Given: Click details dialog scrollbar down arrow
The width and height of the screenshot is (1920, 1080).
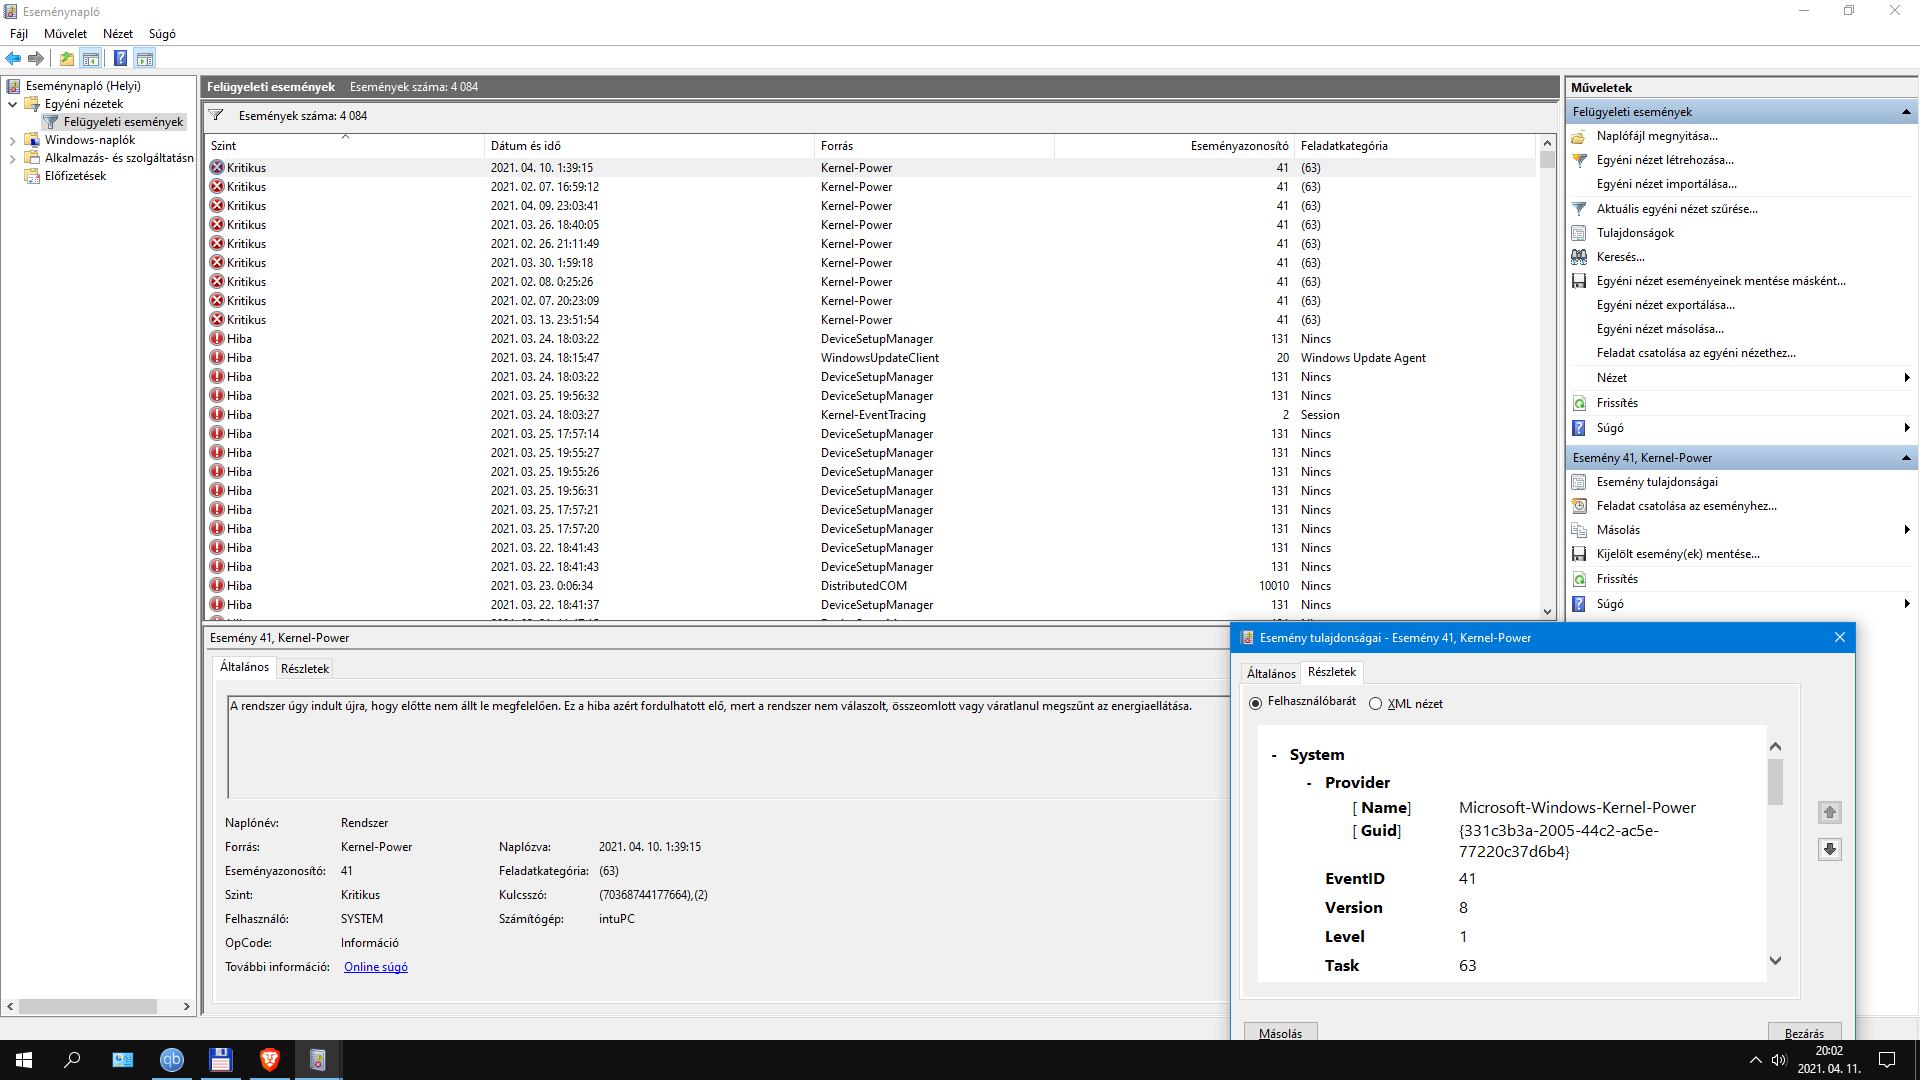Looking at the screenshot, I should [1776, 961].
